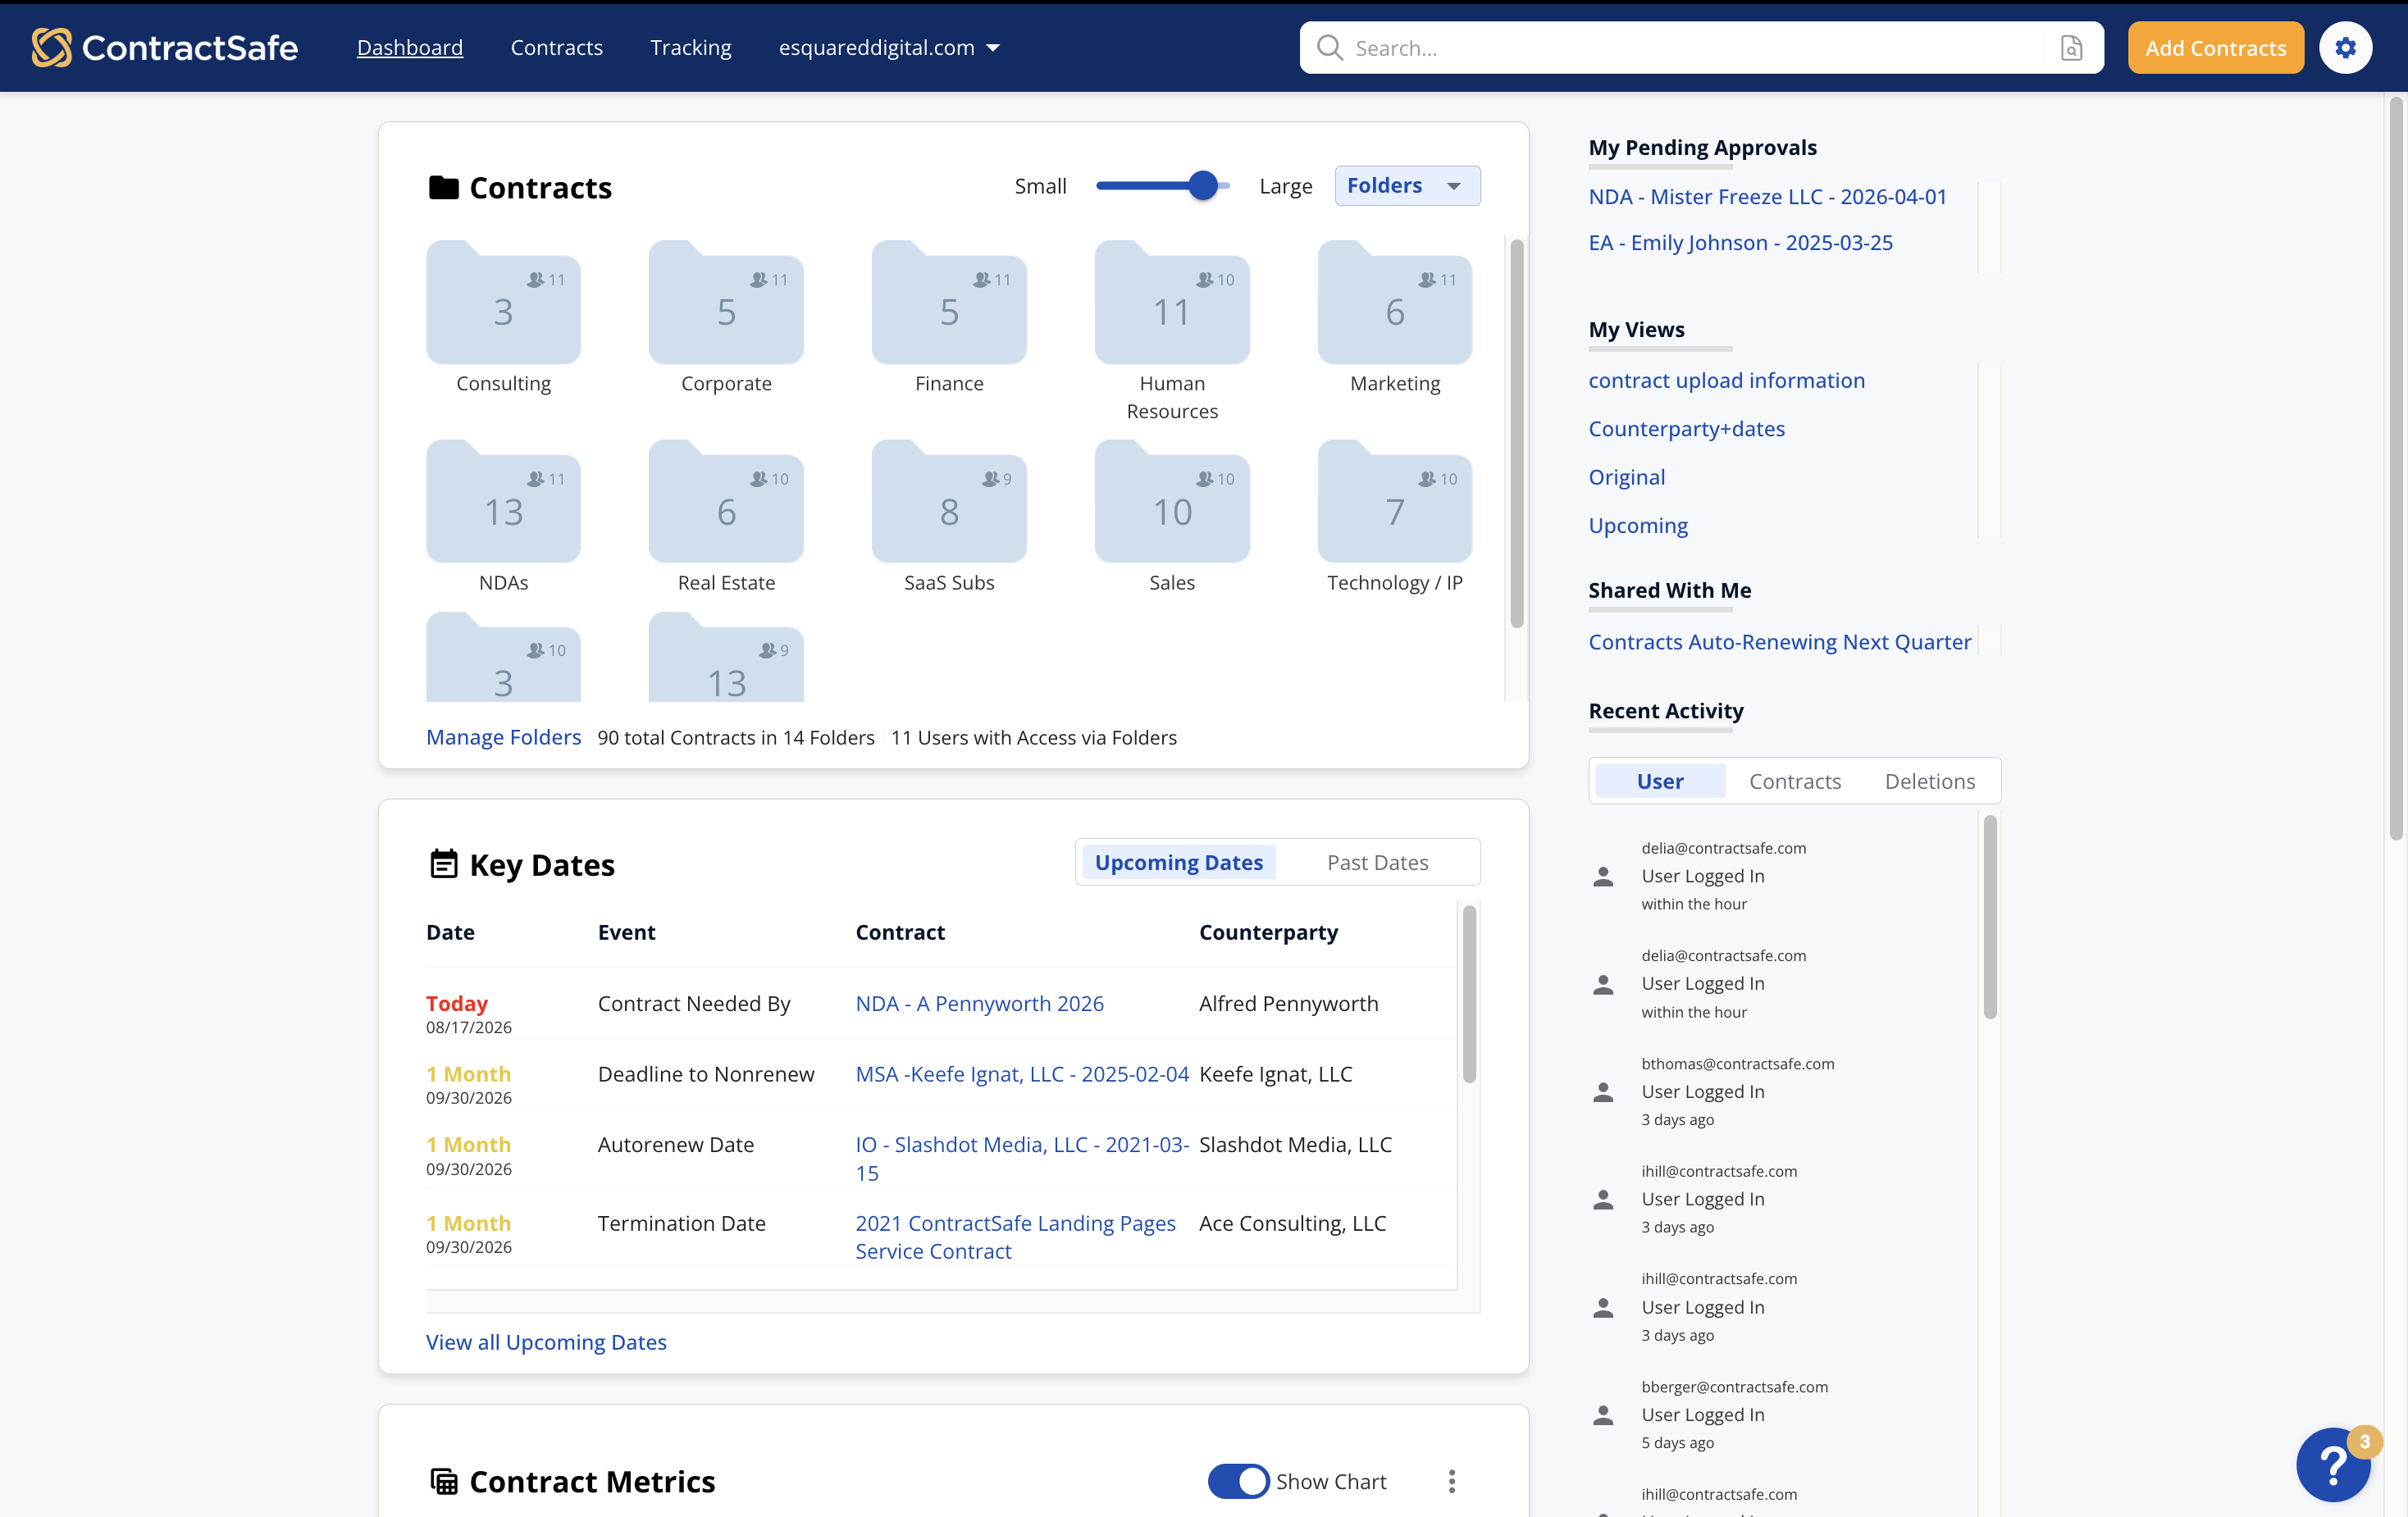Click the Event column header

626,932
